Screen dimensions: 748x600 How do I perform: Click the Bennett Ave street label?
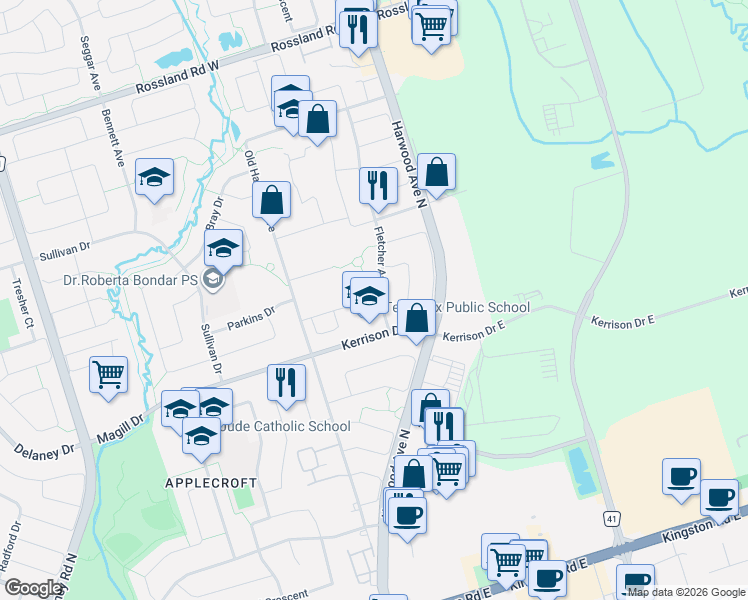[x=113, y=138]
